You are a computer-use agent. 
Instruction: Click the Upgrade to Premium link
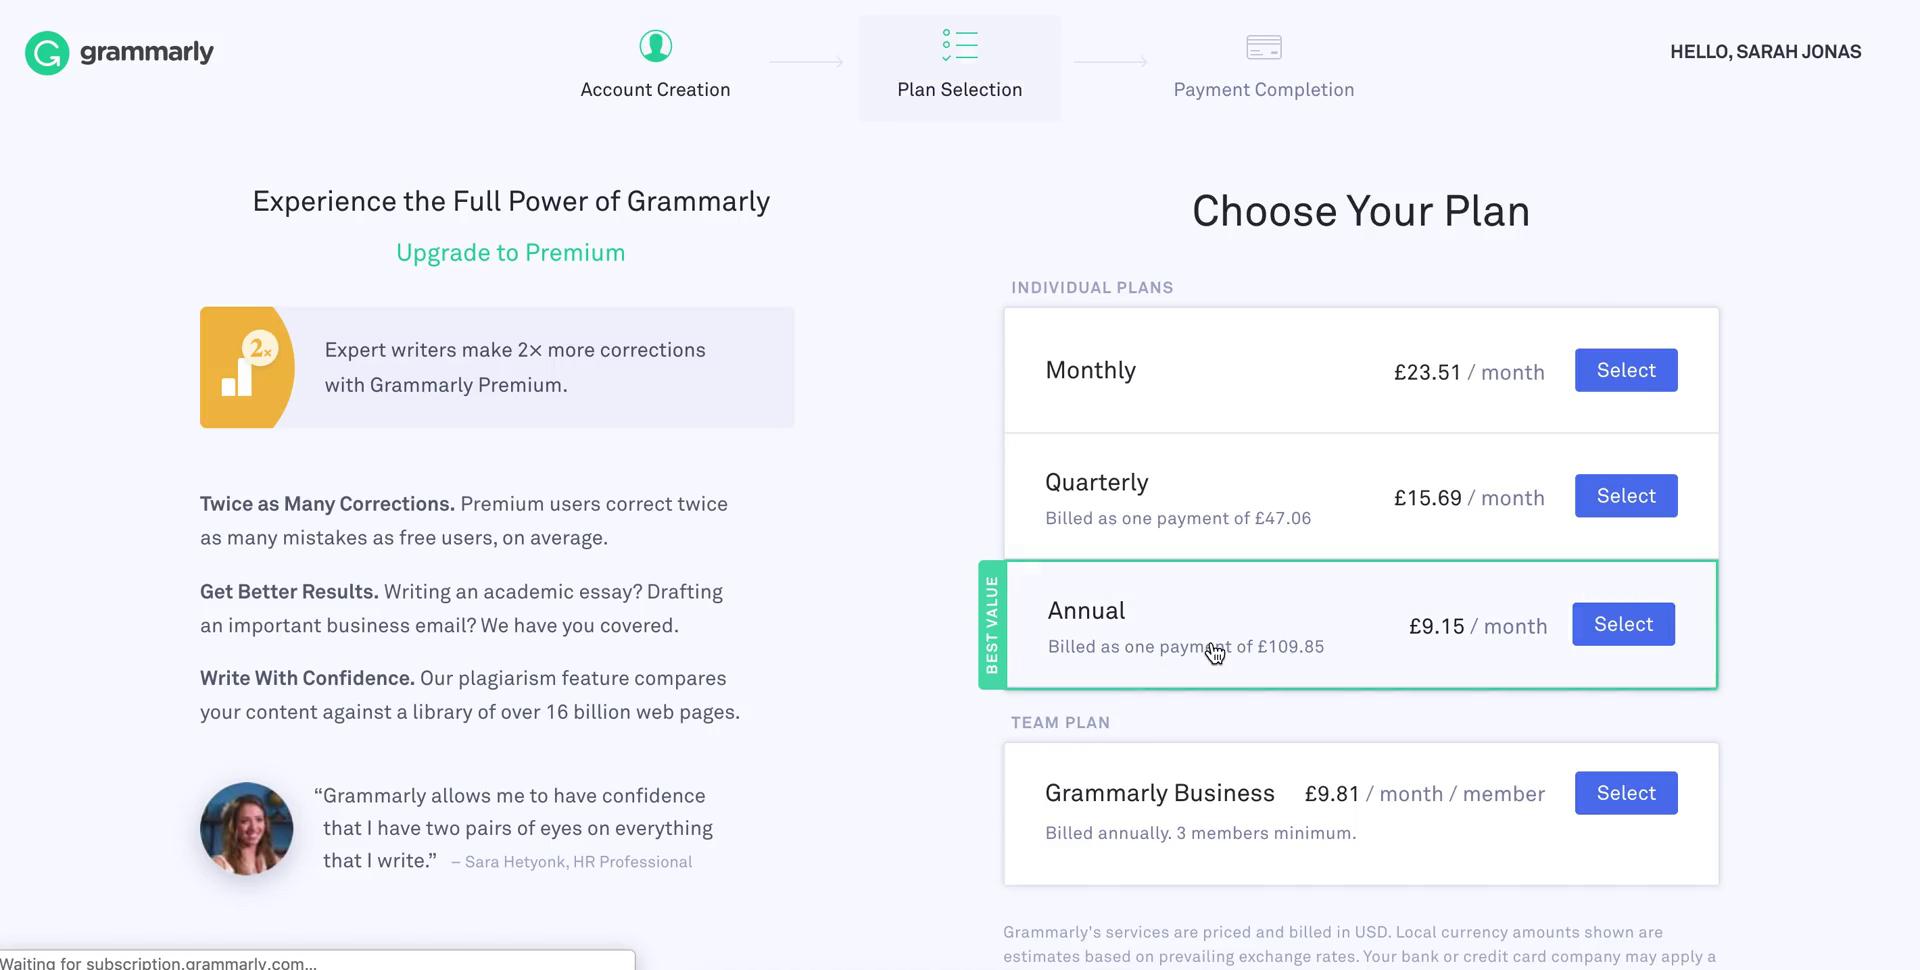tap(511, 253)
